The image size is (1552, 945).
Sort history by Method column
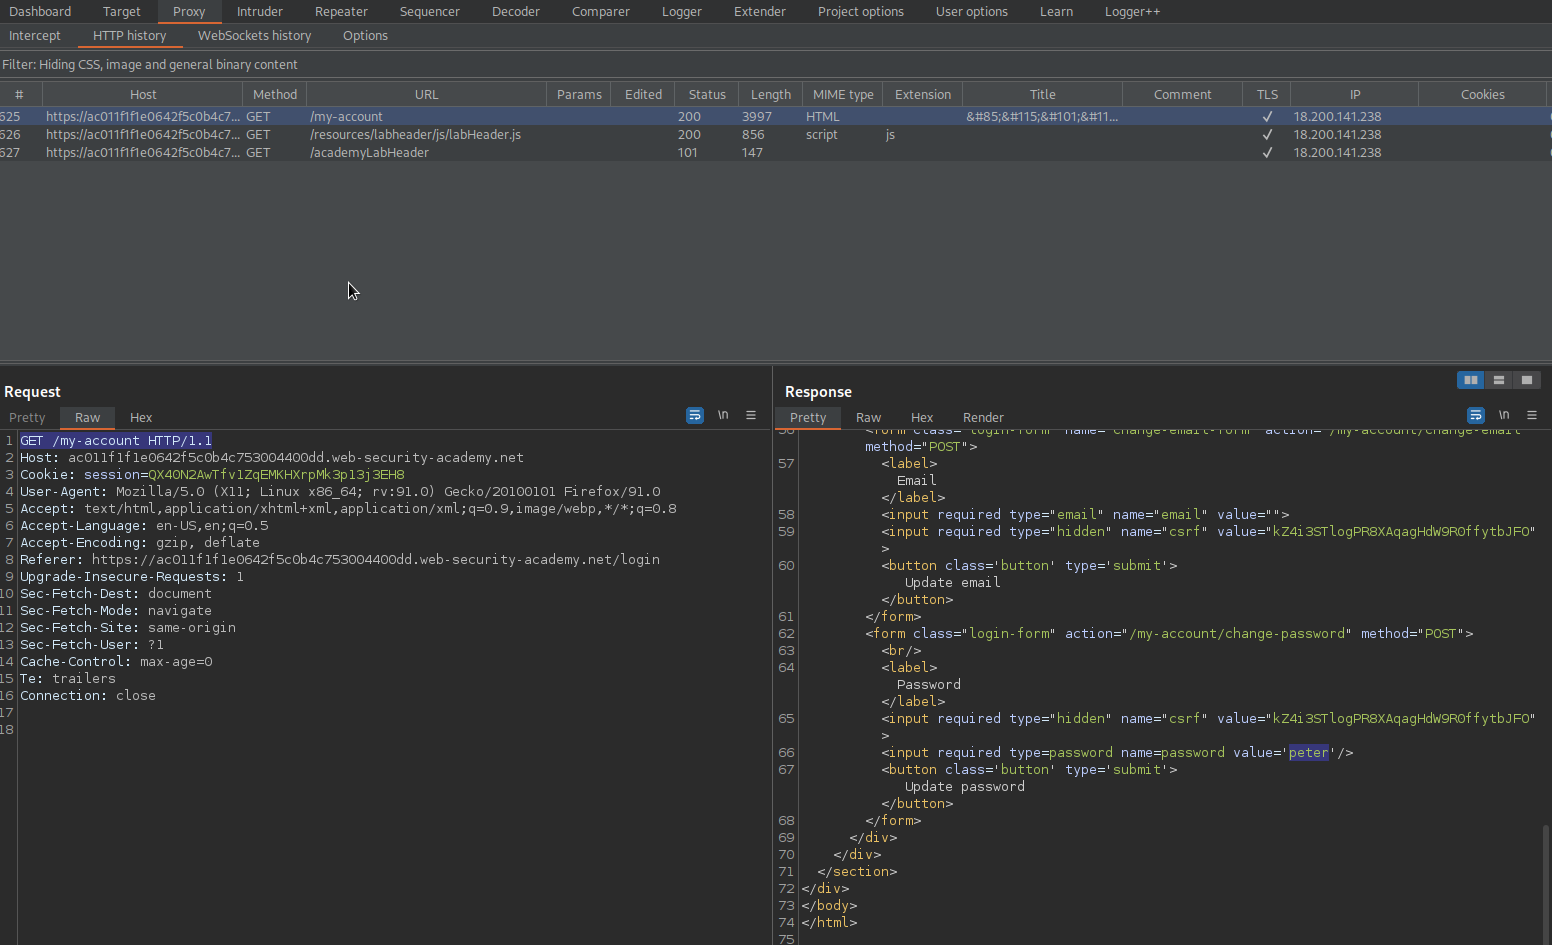coord(275,94)
